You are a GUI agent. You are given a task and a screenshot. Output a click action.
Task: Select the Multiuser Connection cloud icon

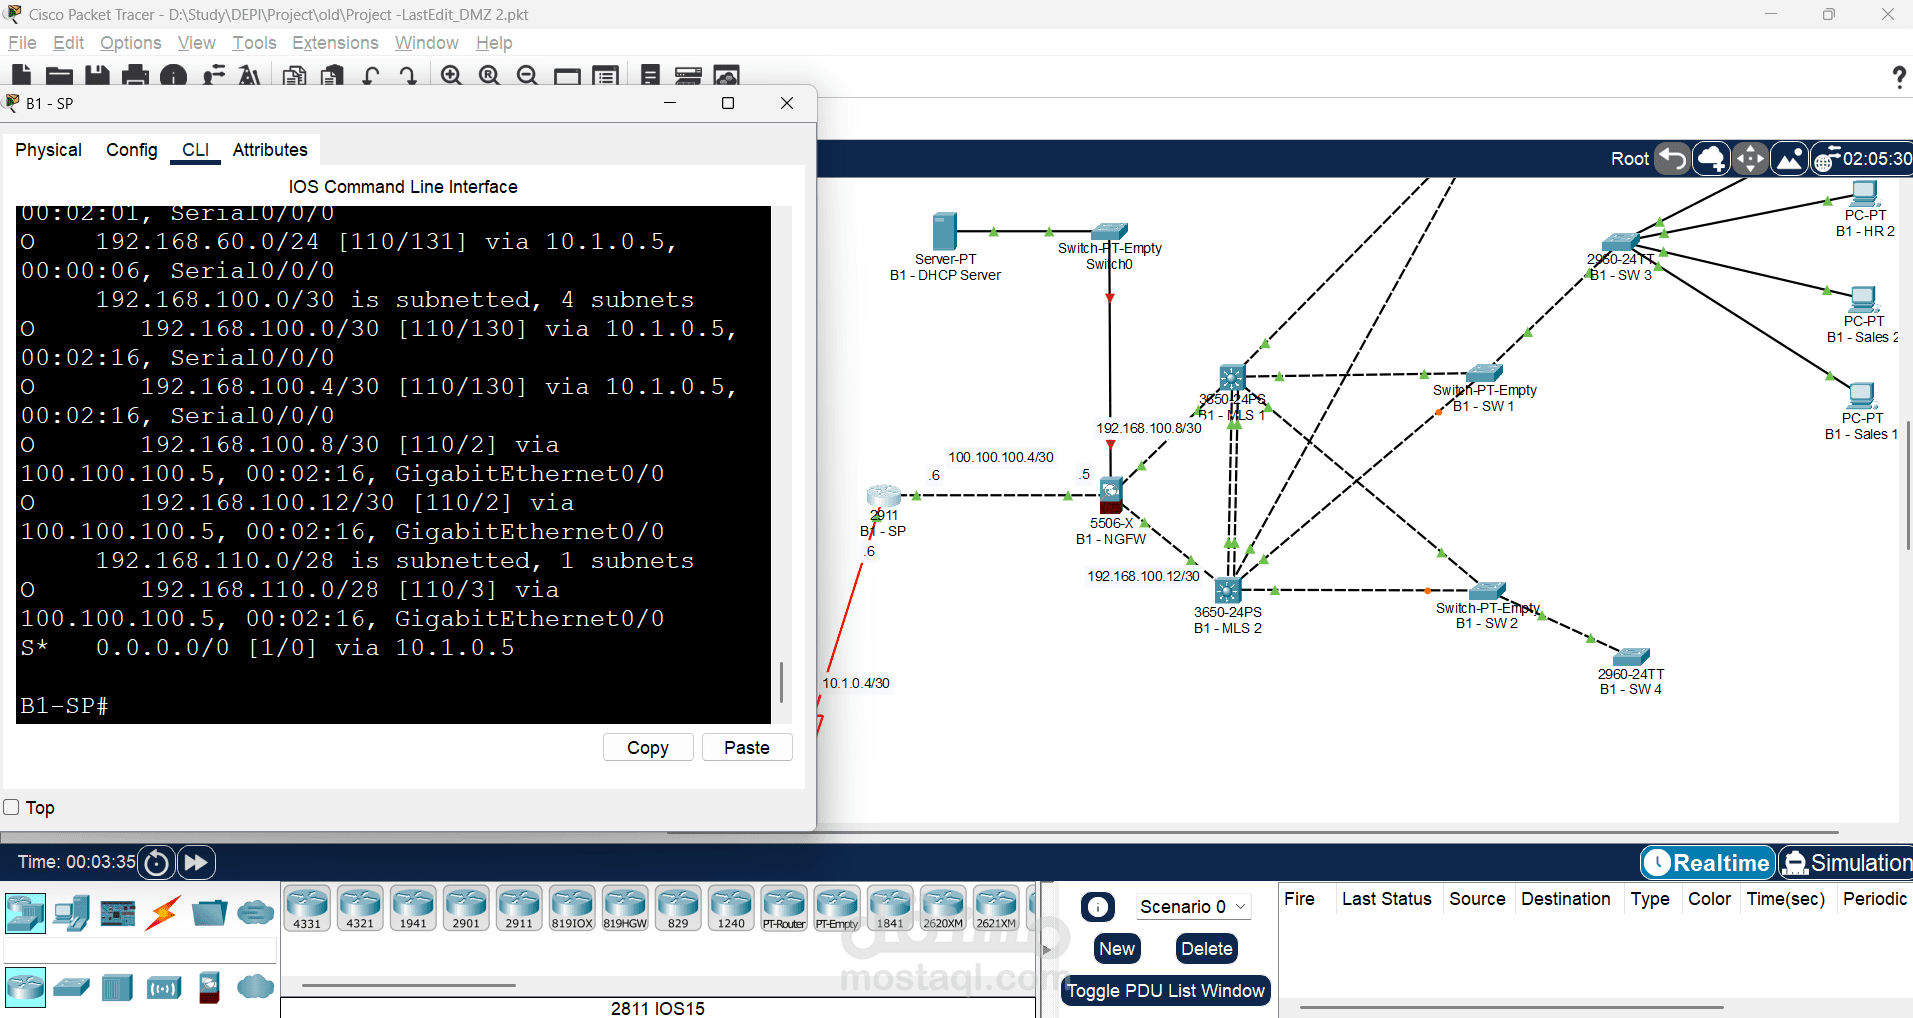coord(255,912)
